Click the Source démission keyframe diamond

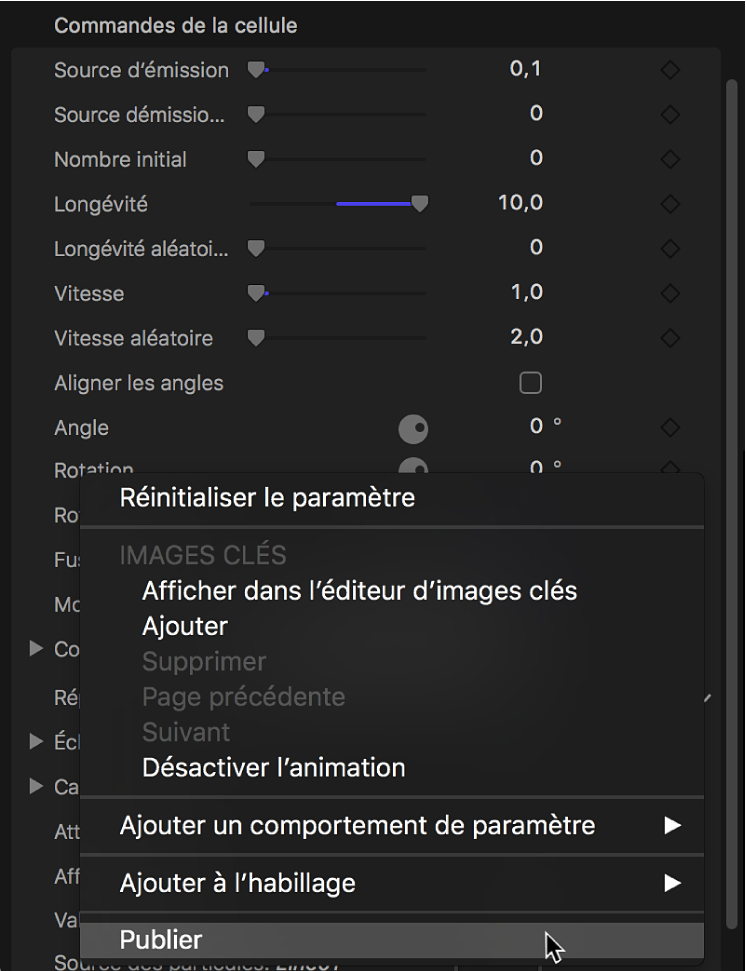[670, 113]
